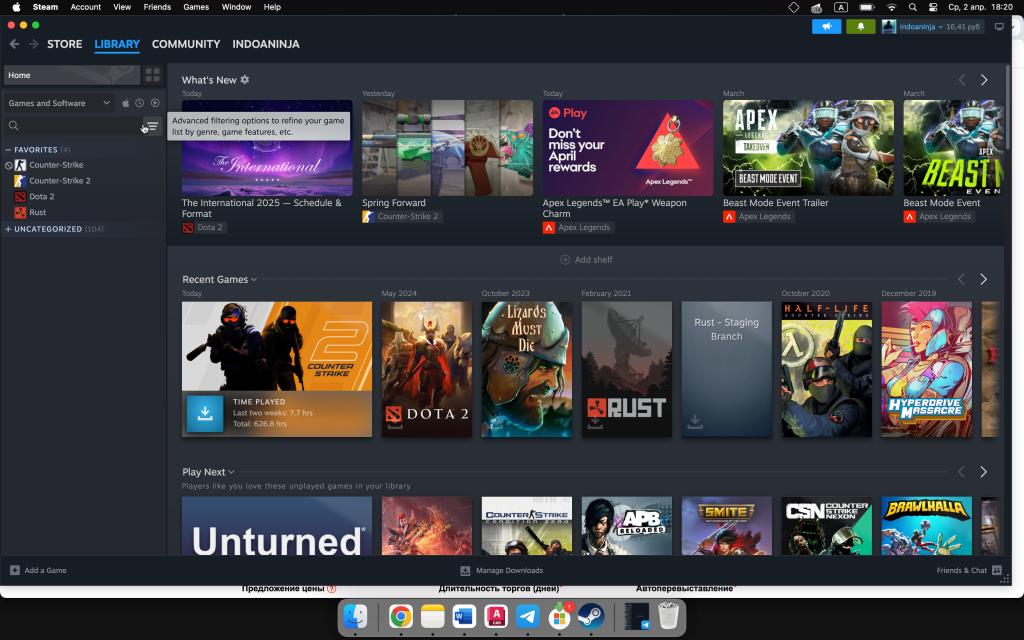
Task: Click the green notifications bell icon
Action: [x=860, y=26]
